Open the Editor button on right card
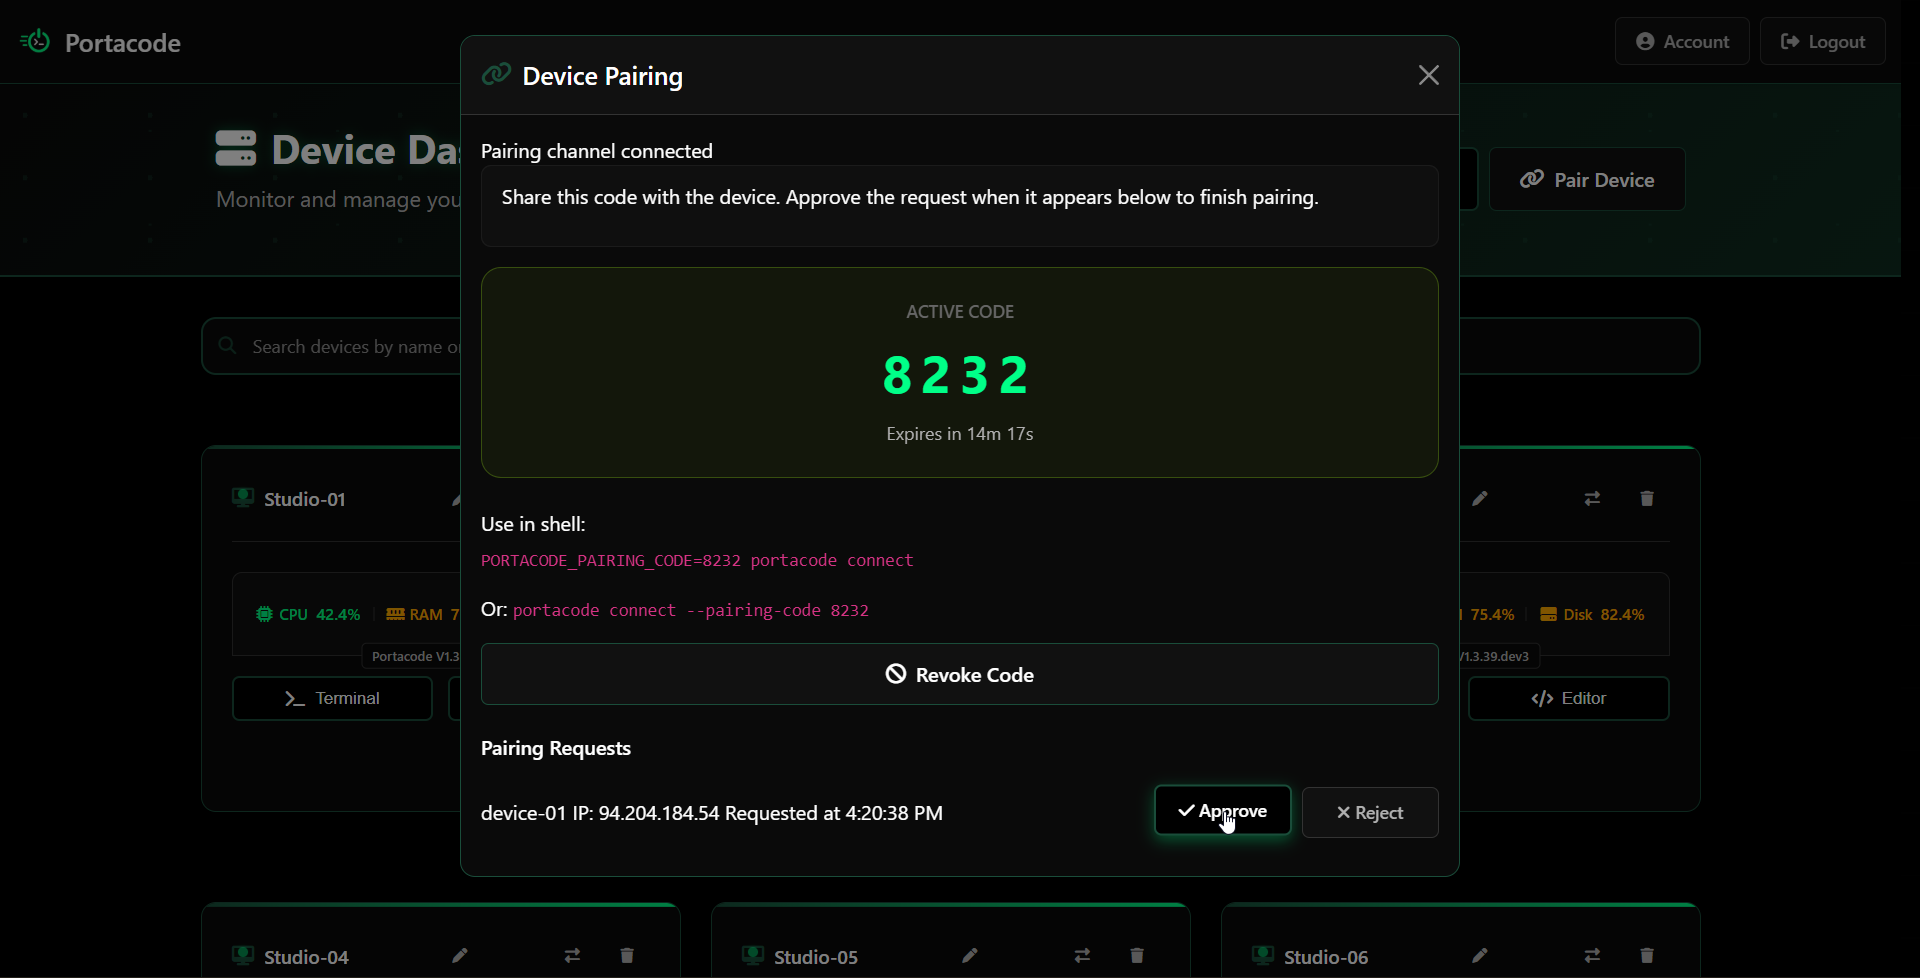This screenshot has height=978, width=1920. 1568,698
